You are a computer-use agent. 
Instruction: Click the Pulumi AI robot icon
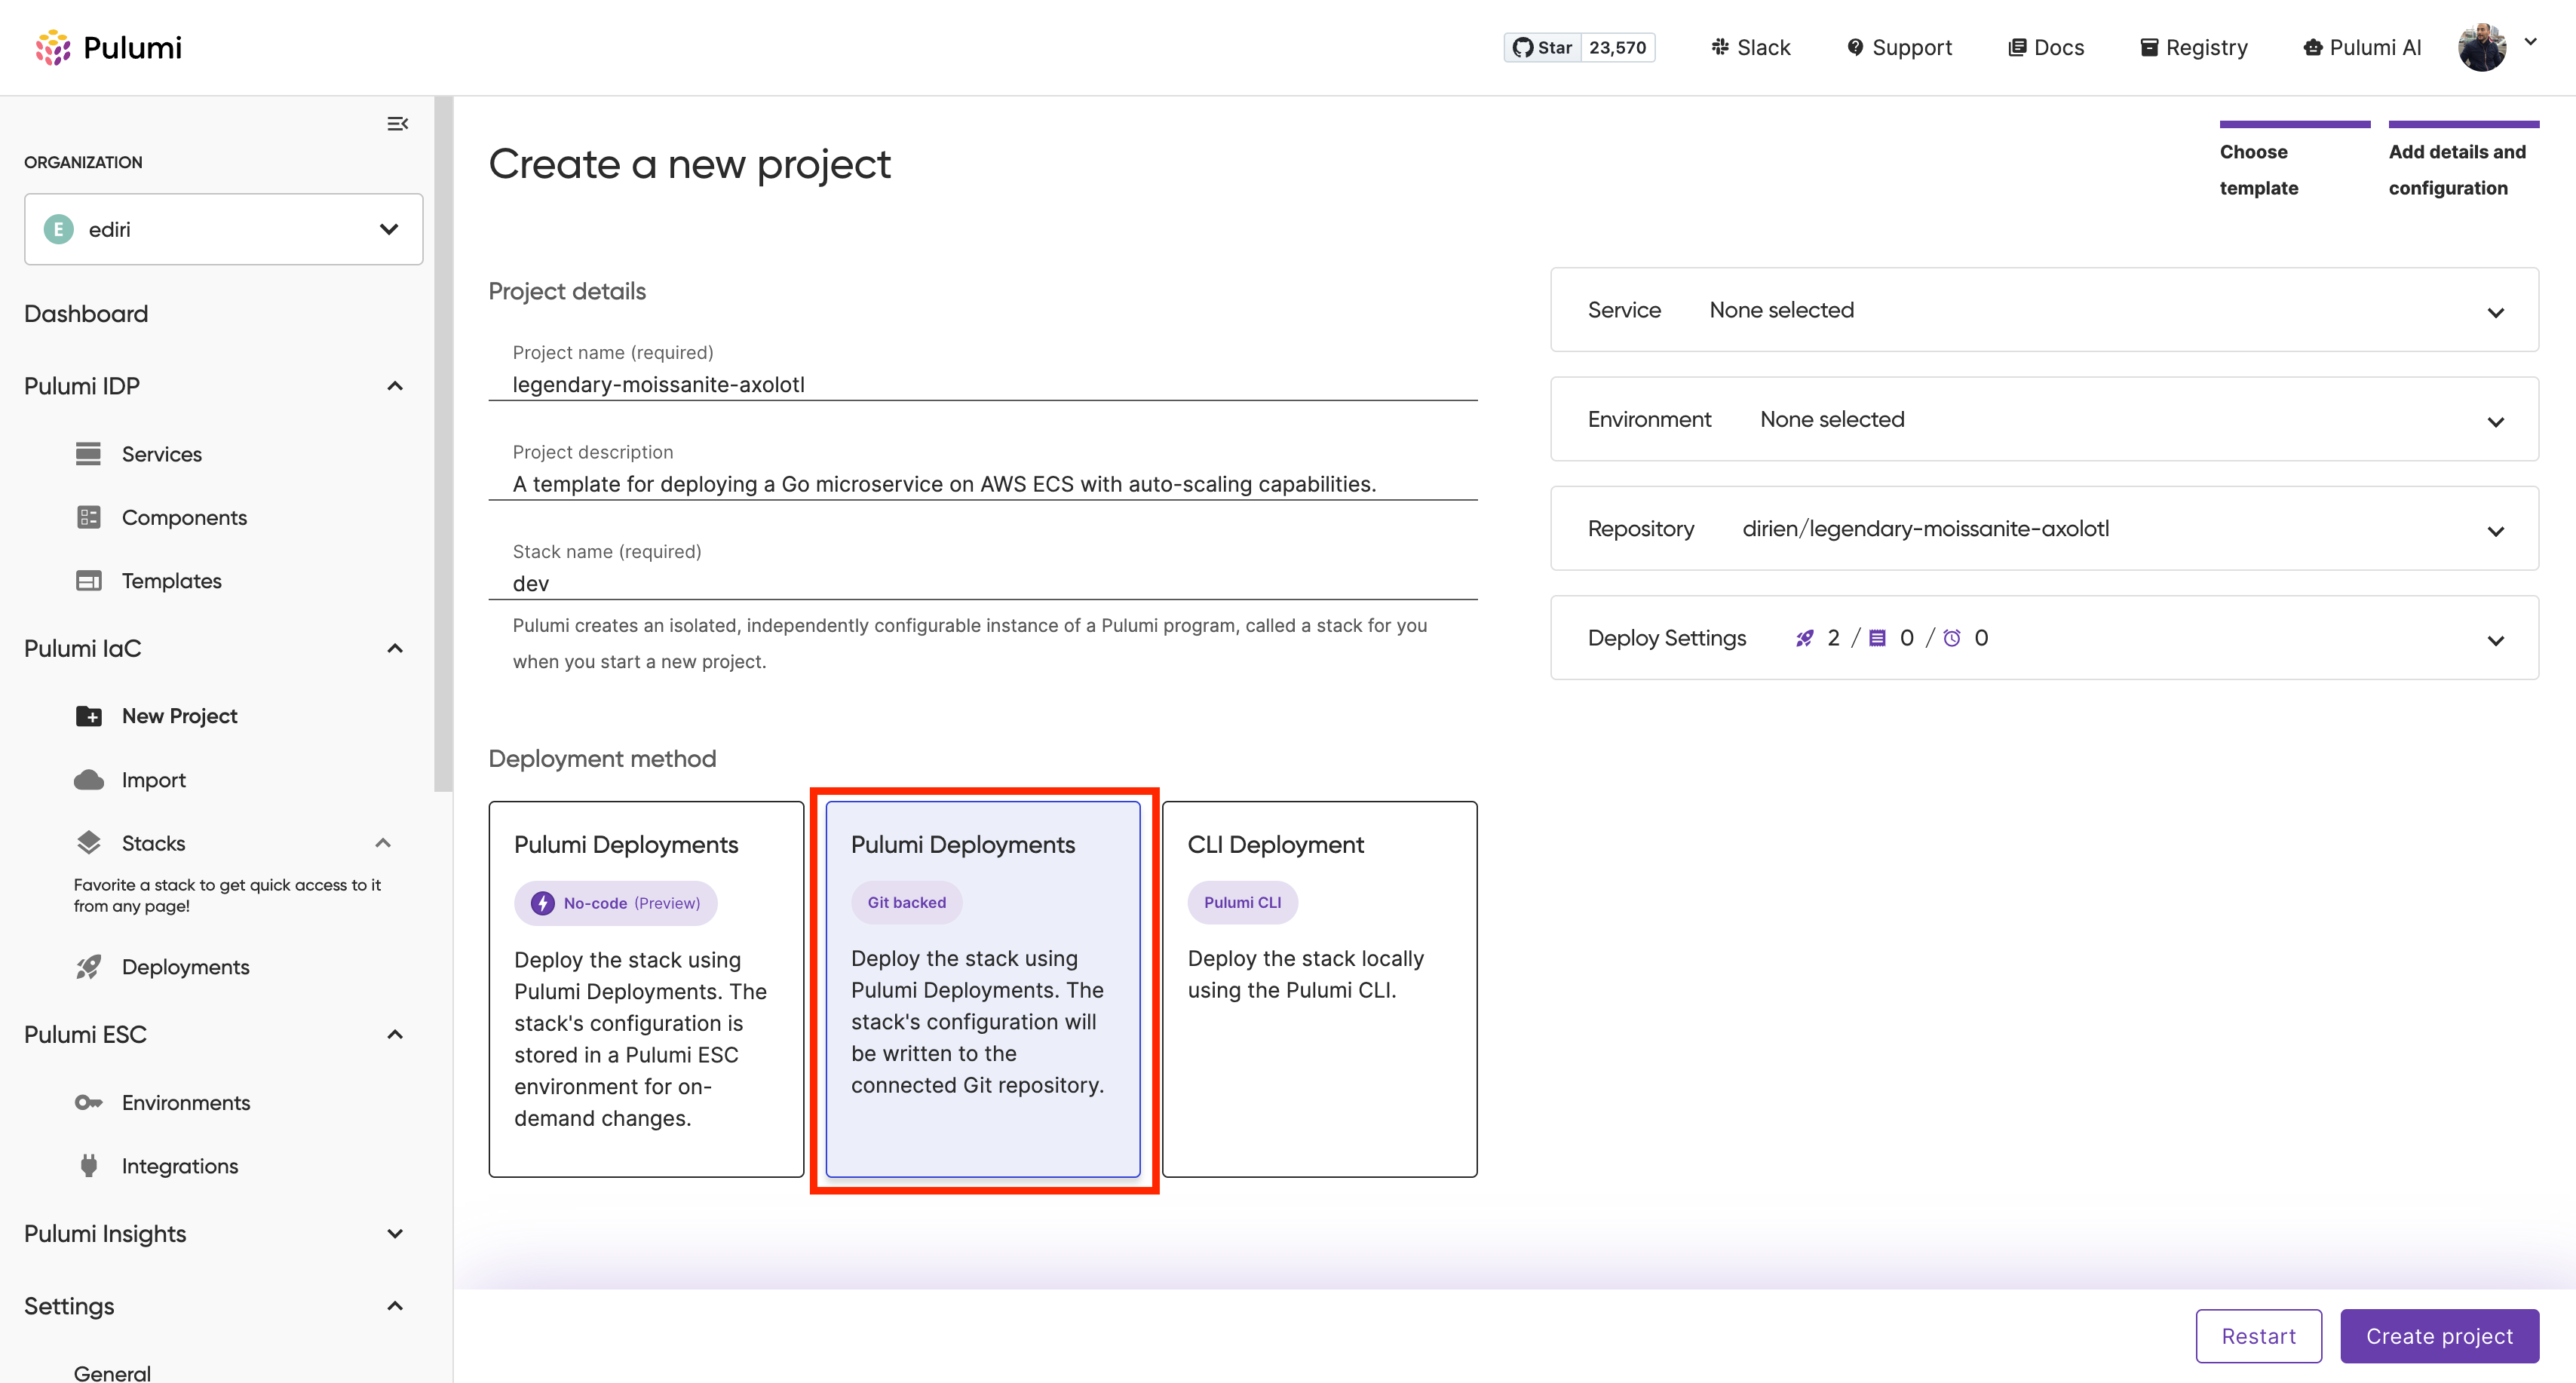point(2313,47)
